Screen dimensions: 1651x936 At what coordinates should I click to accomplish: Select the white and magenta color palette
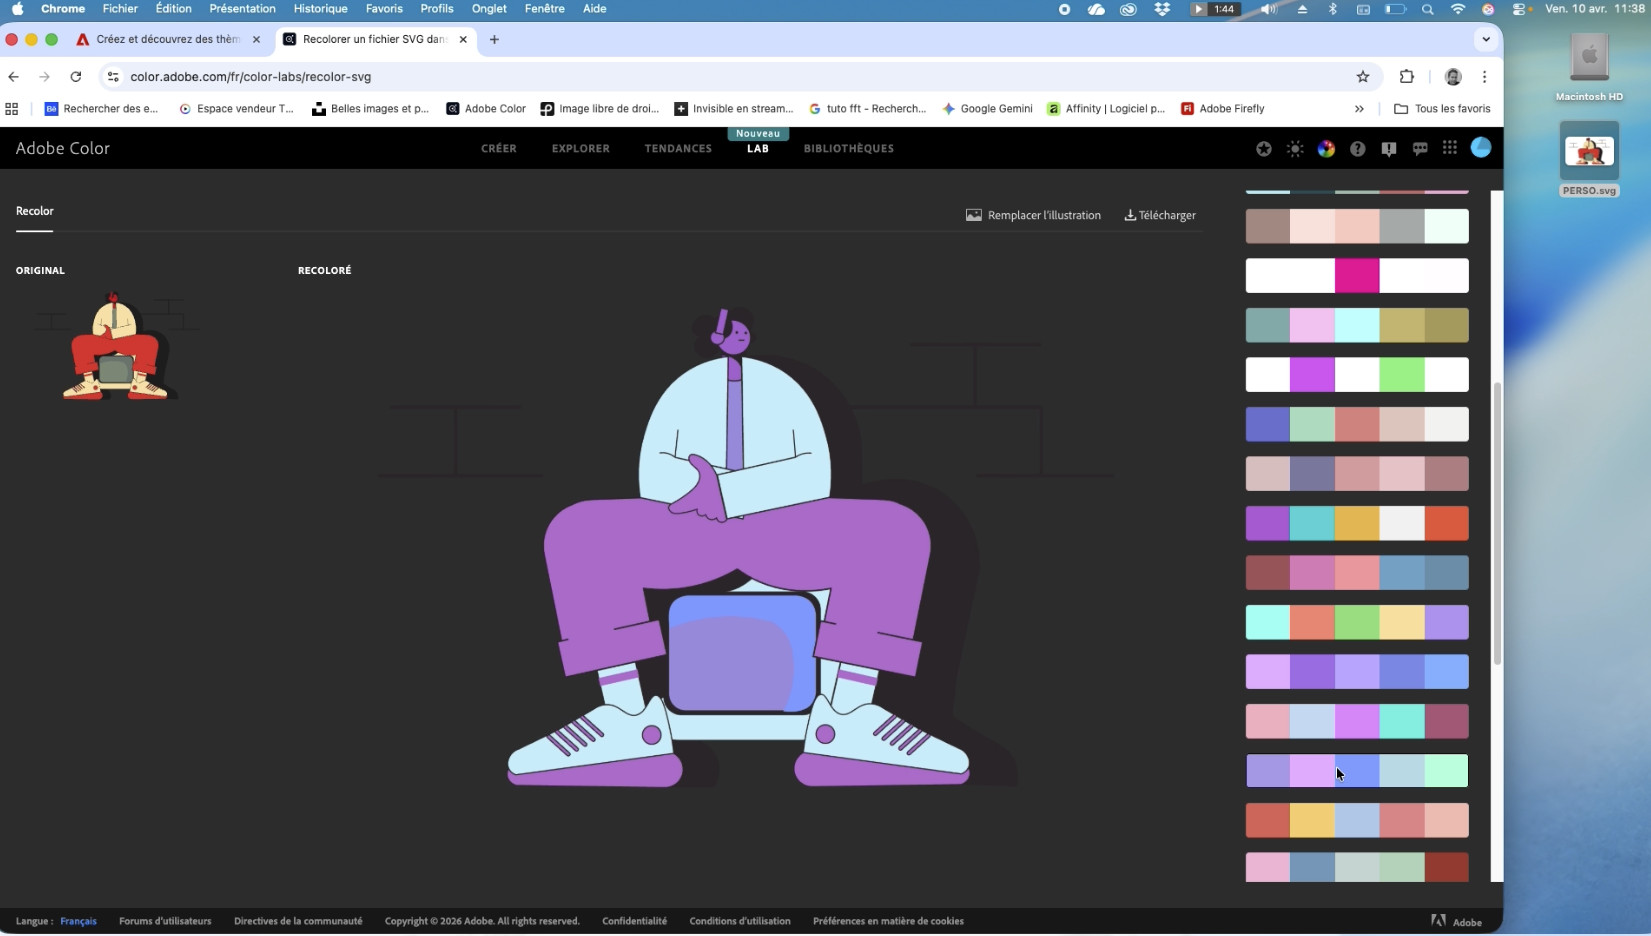[x=1356, y=275]
